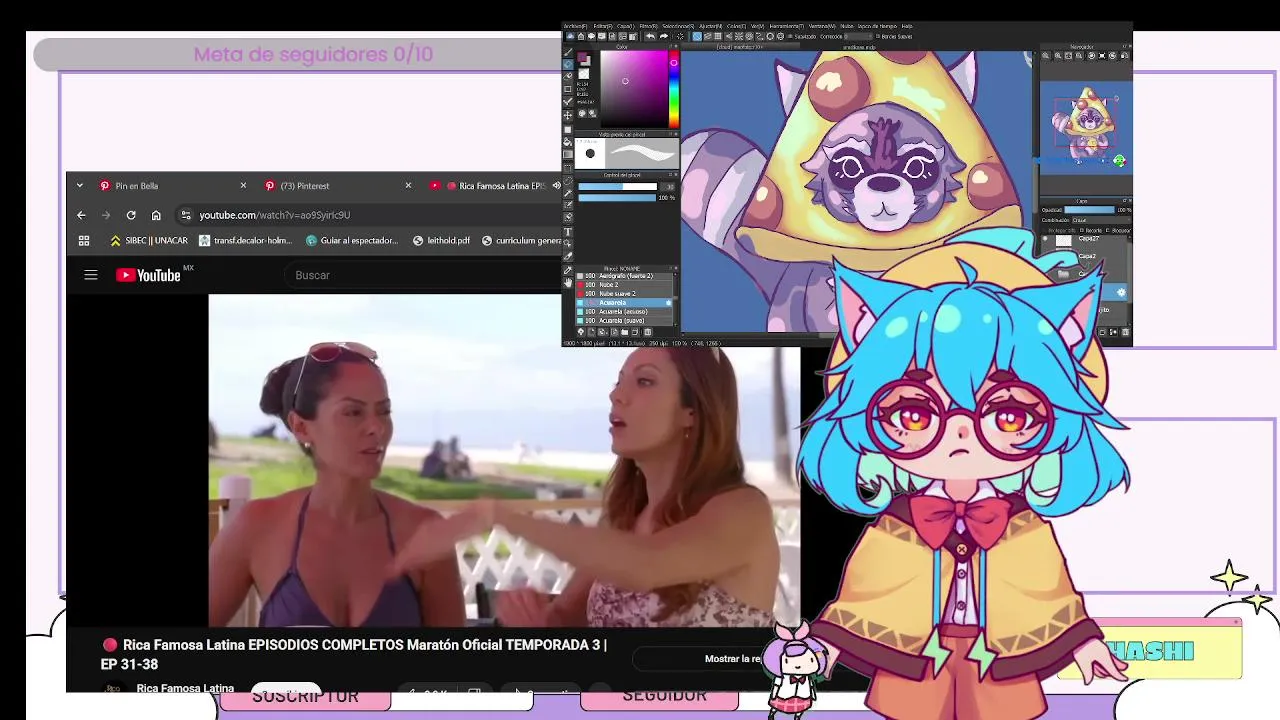The width and height of the screenshot is (1280, 720).
Task: Click the folder icon below brush list
Action: tap(625, 332)
